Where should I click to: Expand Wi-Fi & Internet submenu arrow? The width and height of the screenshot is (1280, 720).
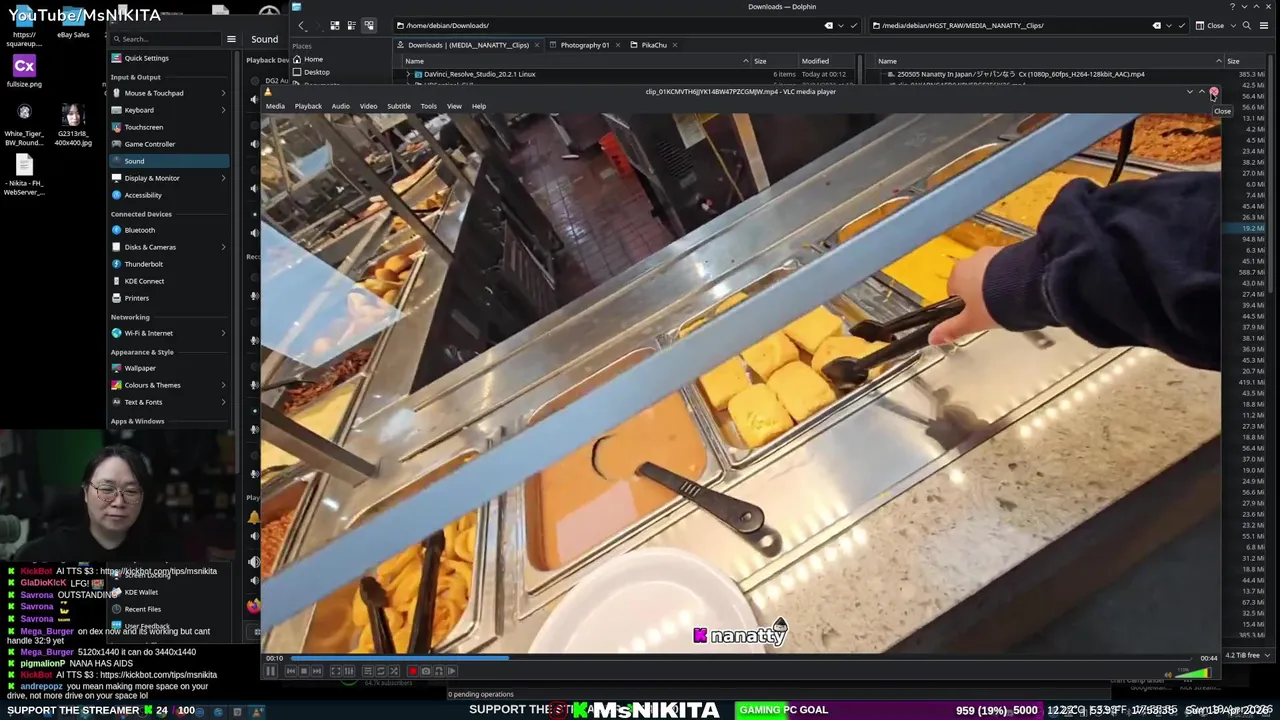[x=223, y=333]
